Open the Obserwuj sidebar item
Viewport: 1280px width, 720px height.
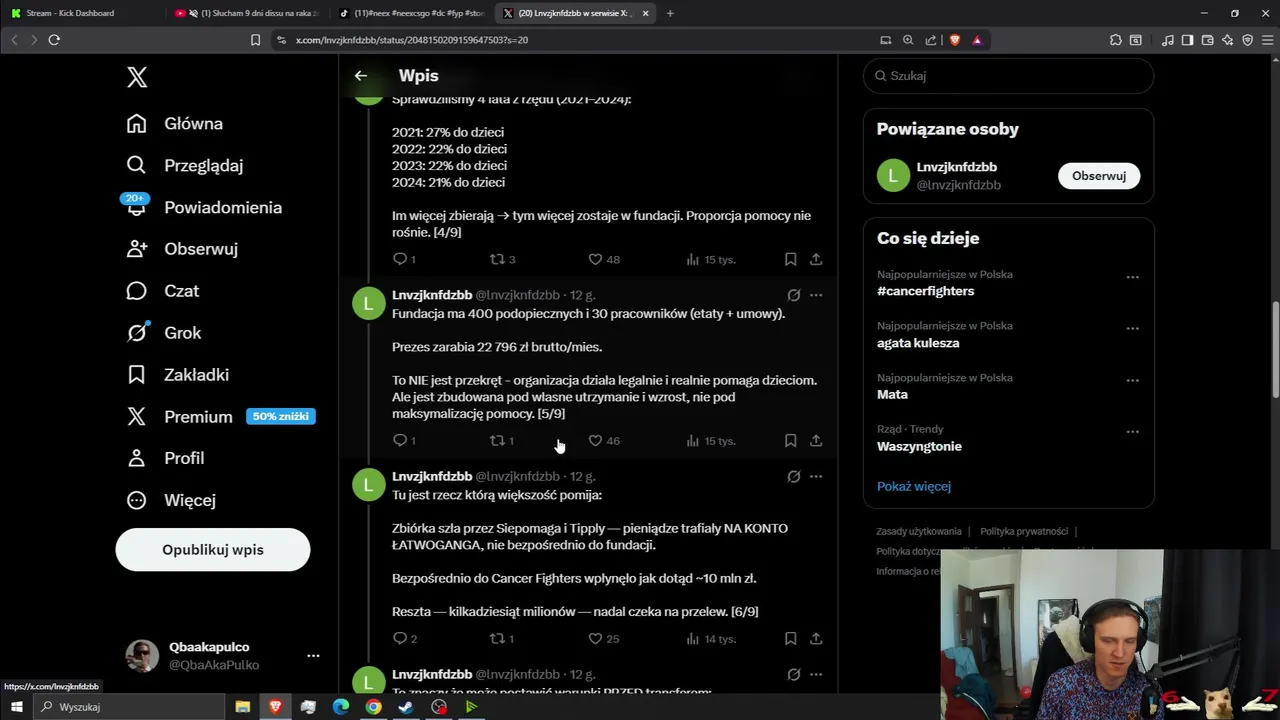pos(182,249)
